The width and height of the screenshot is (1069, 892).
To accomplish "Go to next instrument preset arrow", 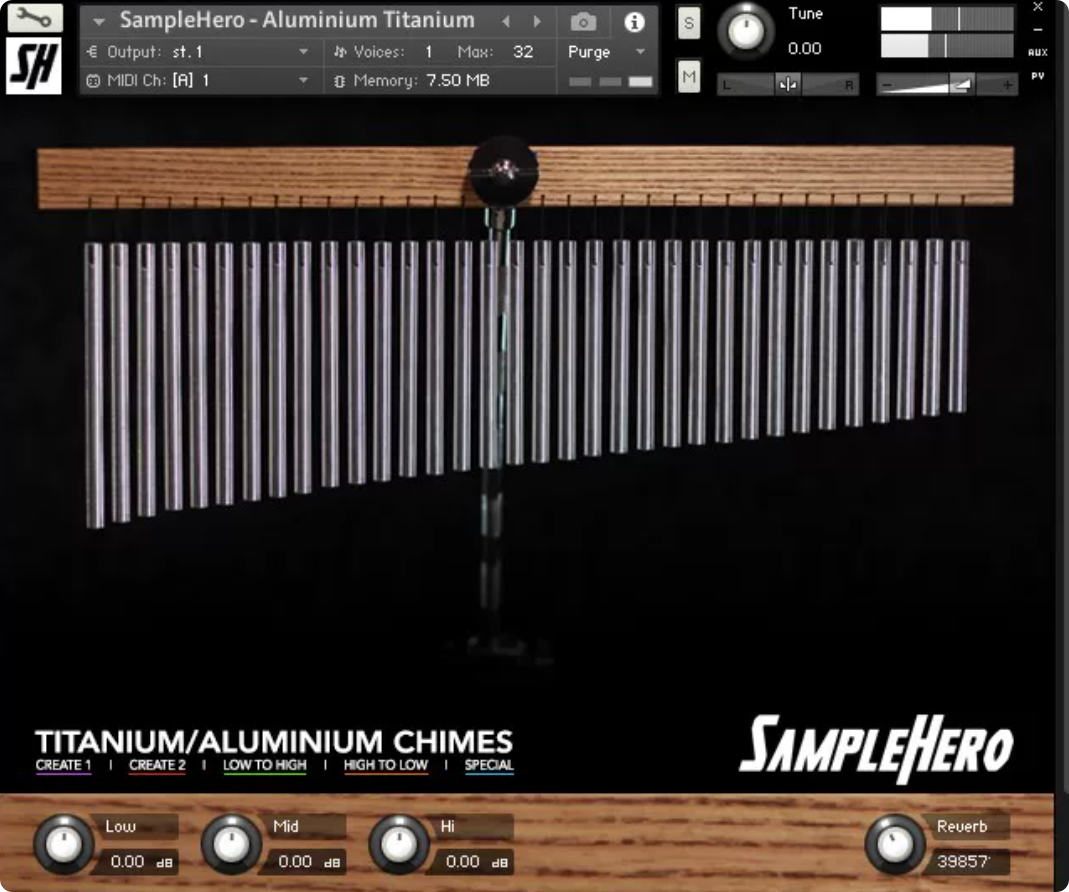I will click(x=537, y=21).
